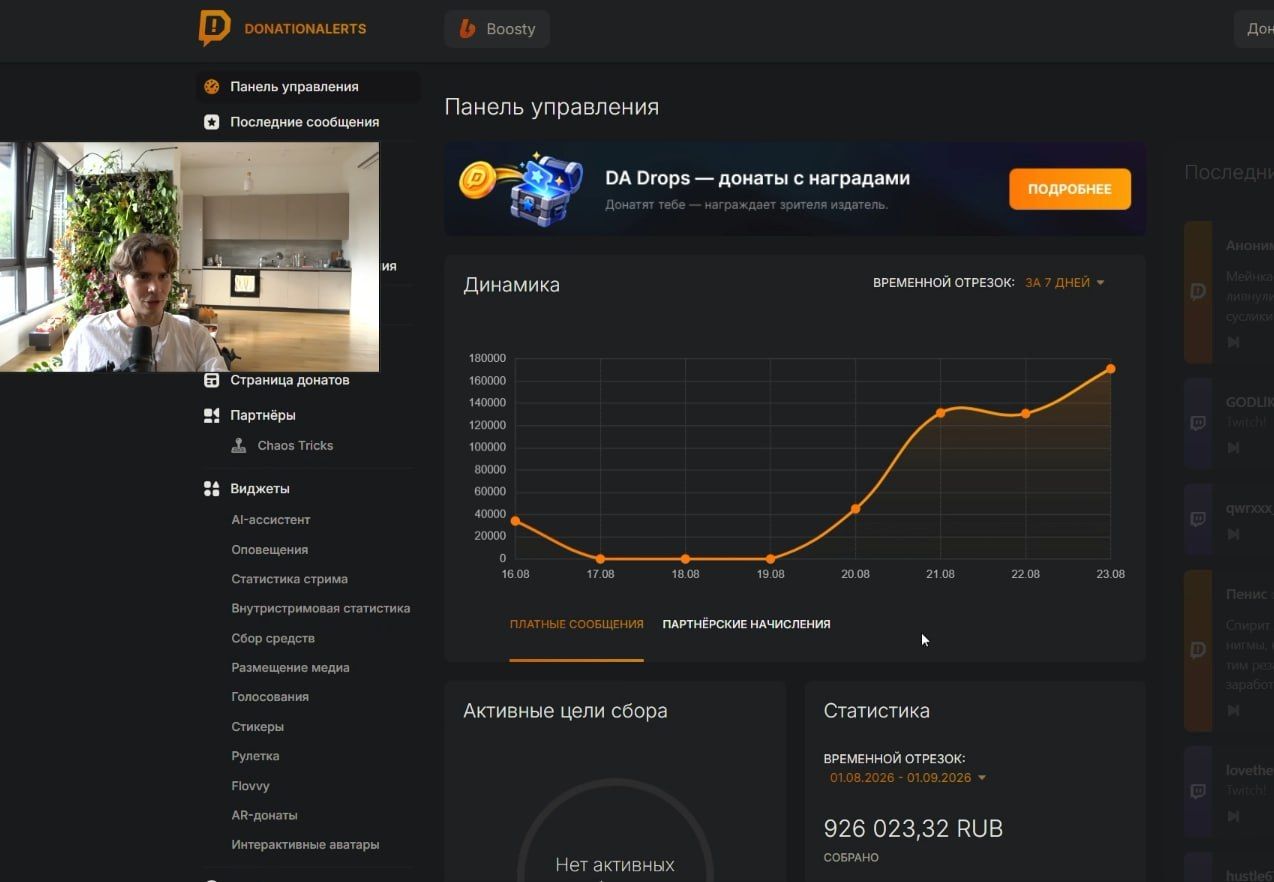Open the AI-ассистент widget
Viewport: 1274px width, 882px height.
(271, 520)
